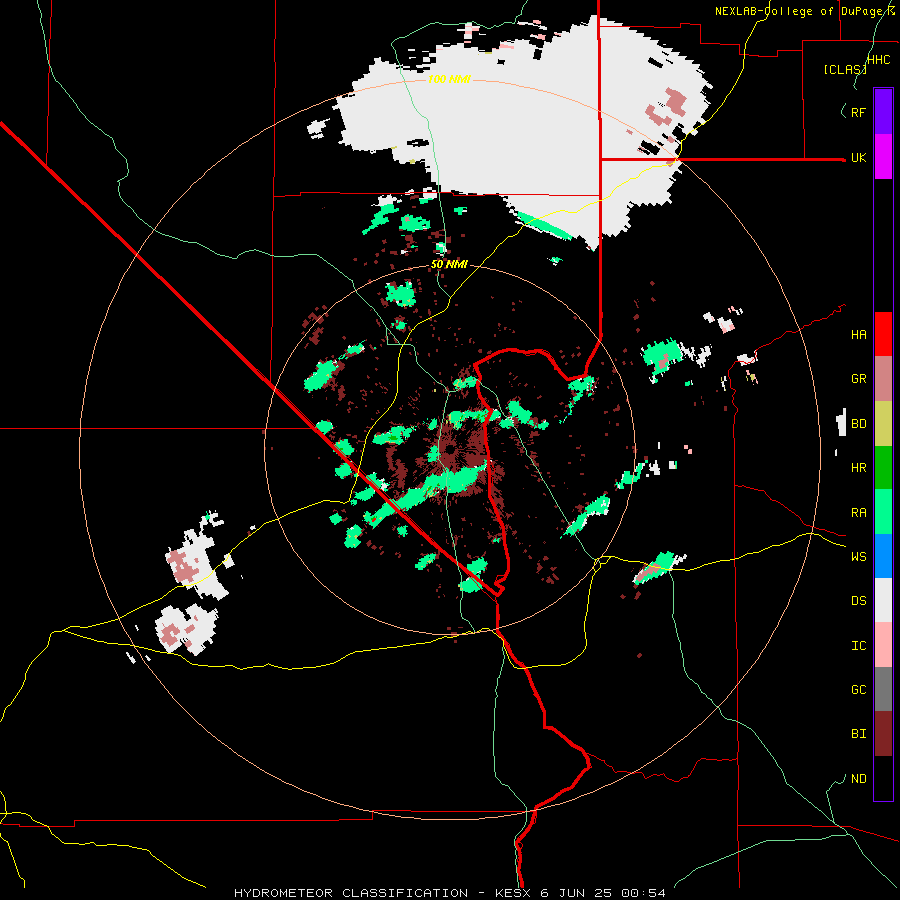Select the dusty pink GR color swatch
900x900 pixels.
tap(883, 379)
